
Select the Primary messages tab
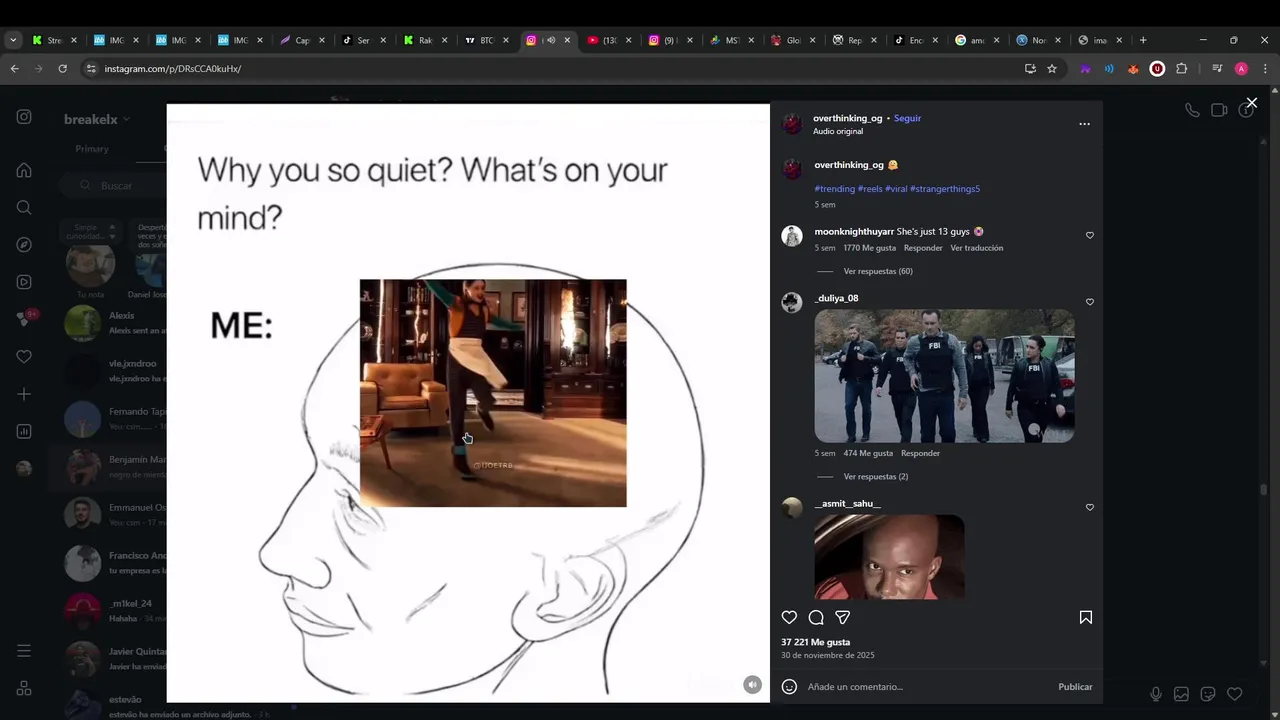[x=92, y=149]
